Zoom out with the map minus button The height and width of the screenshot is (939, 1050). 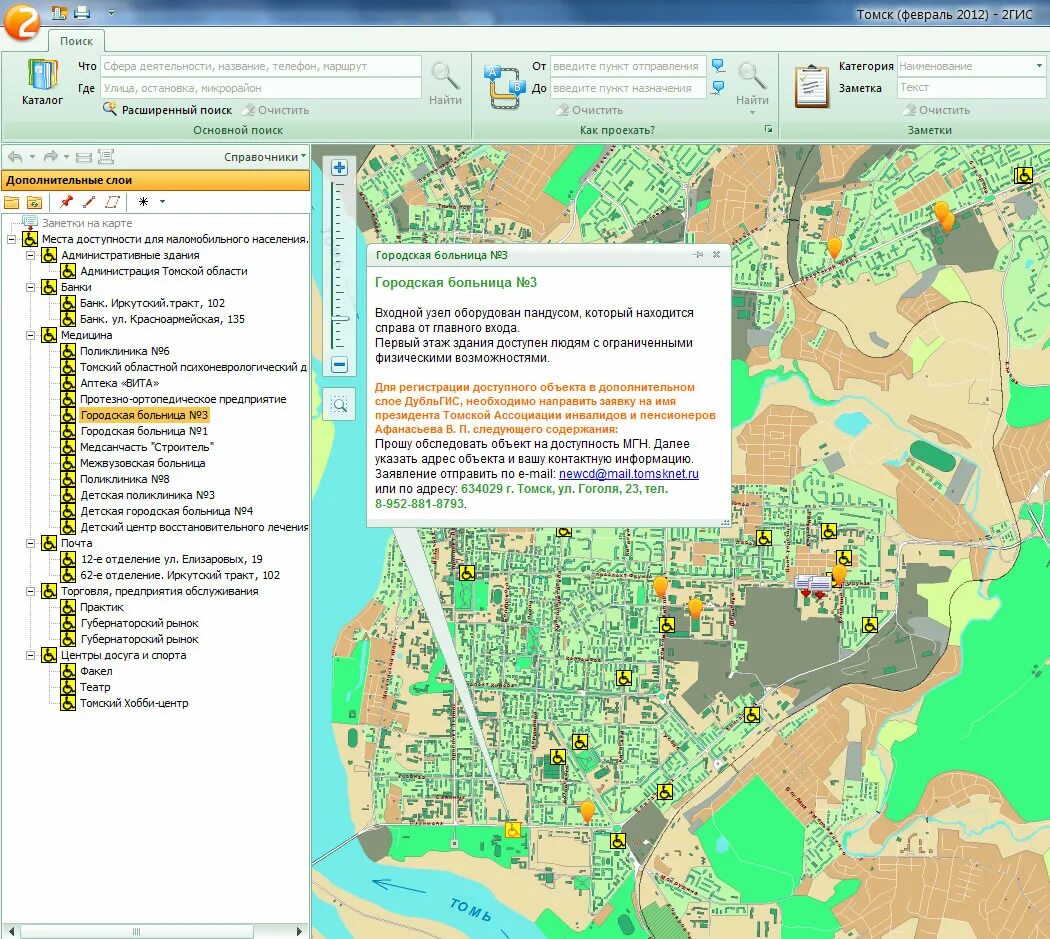point(340,365)
